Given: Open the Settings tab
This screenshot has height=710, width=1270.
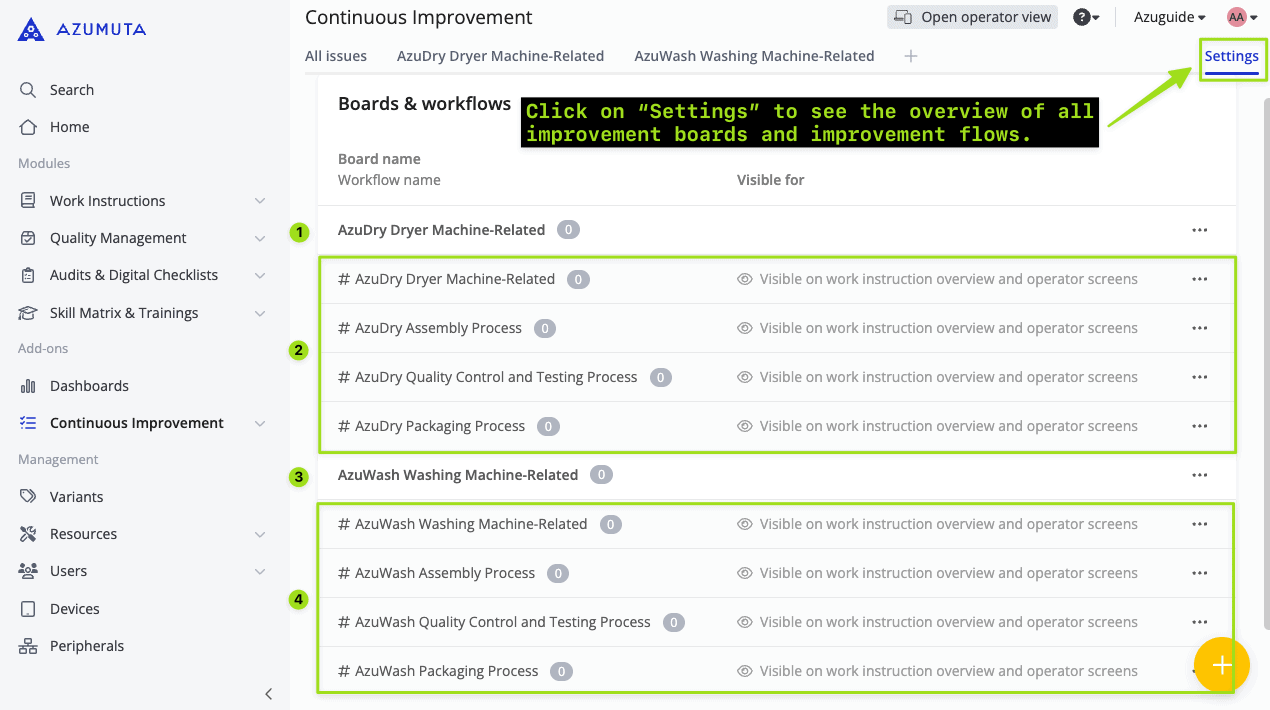Looking at the screenshot, I should [x=1231, y=56].
